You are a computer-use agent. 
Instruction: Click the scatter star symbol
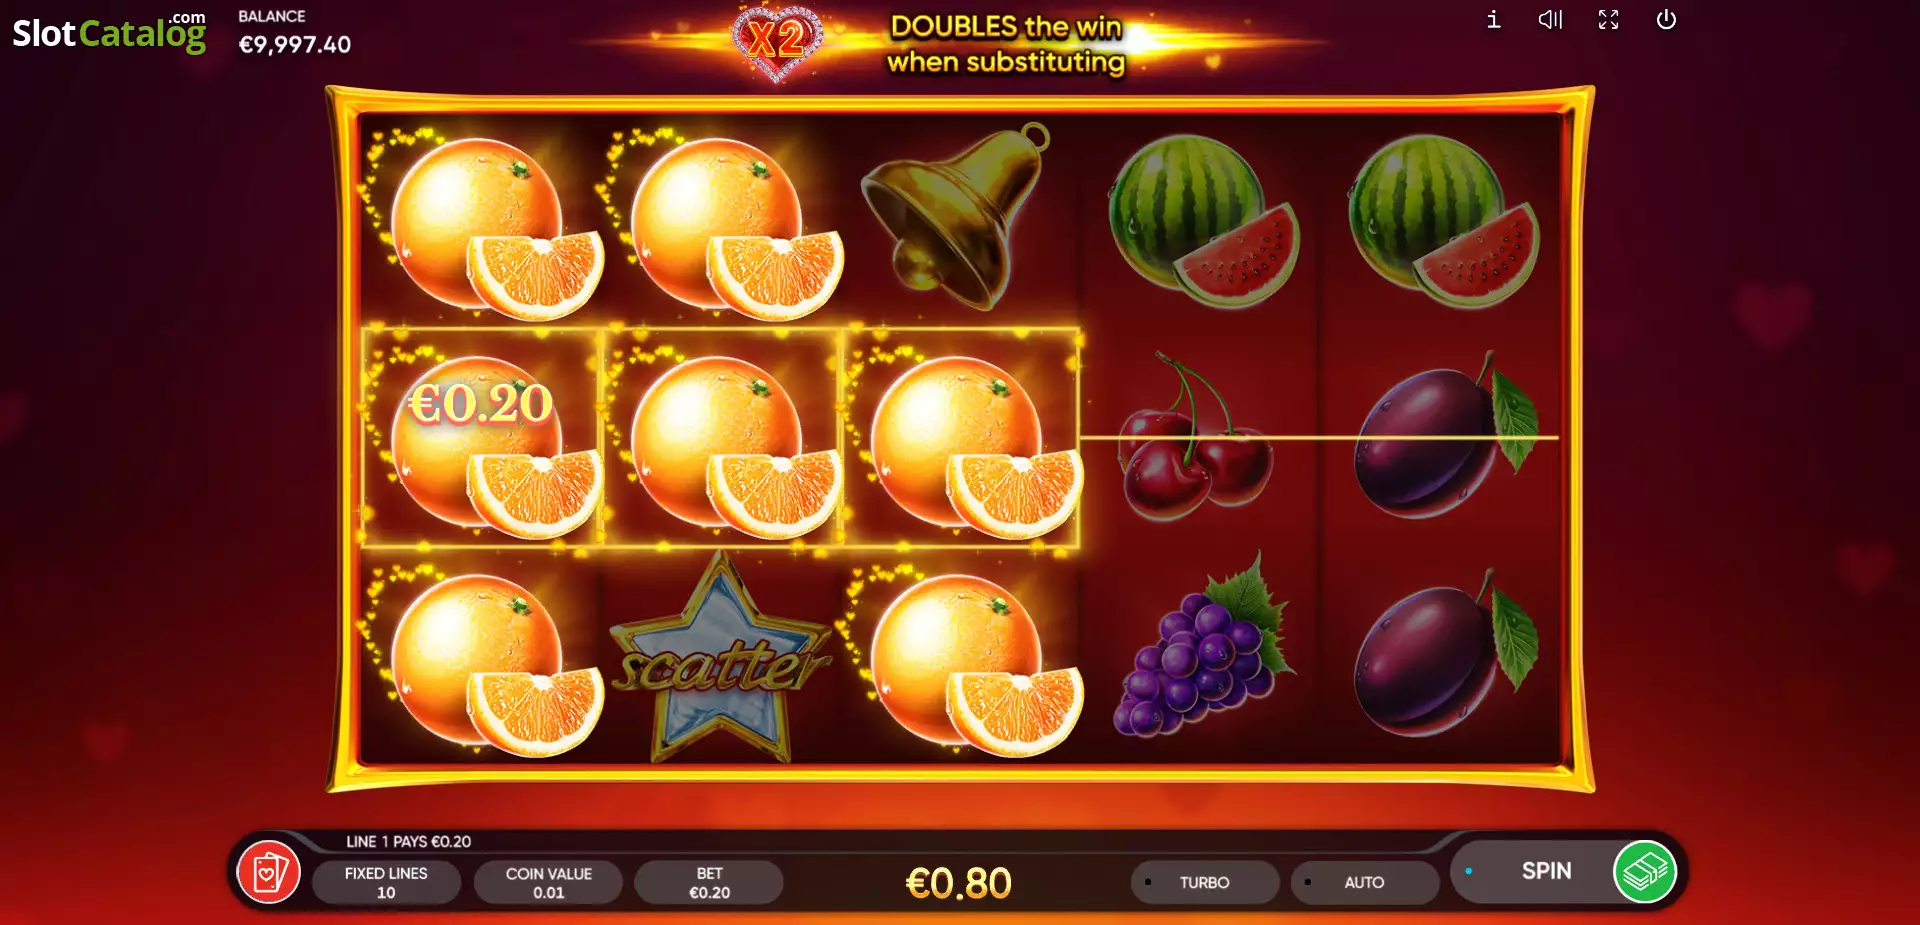[720, 658]
